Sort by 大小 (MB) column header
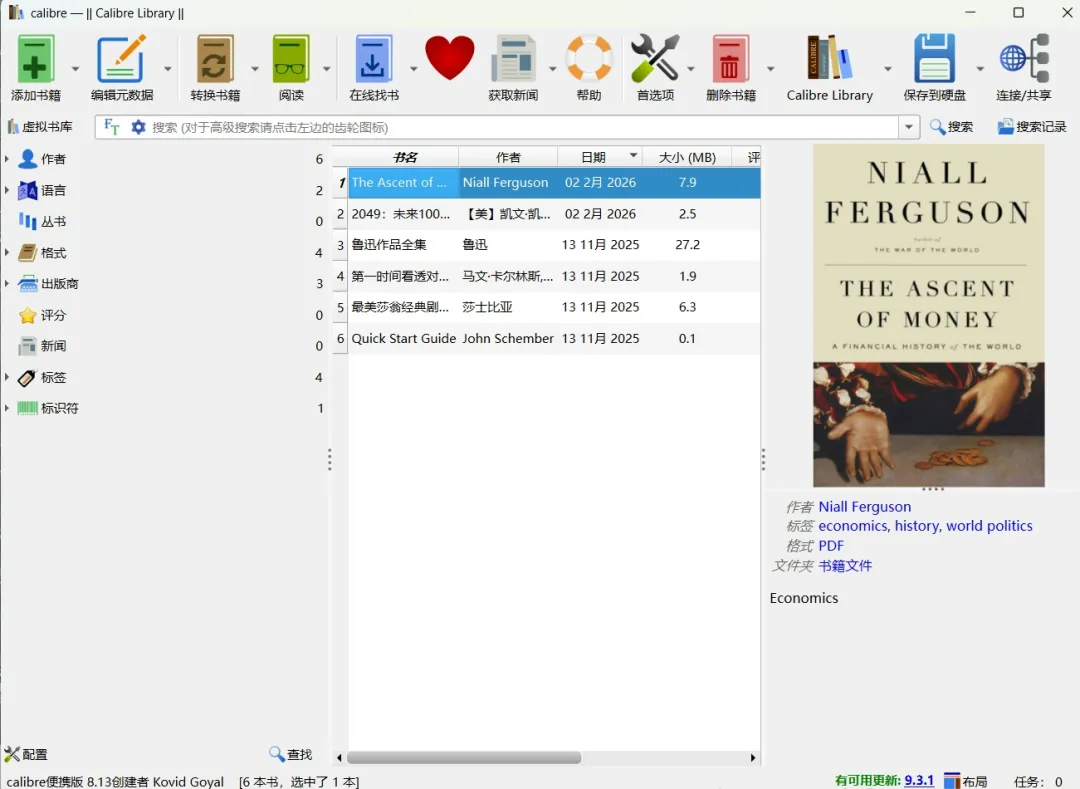This screenshot has width=1080, height=789. tap(687, 157)
